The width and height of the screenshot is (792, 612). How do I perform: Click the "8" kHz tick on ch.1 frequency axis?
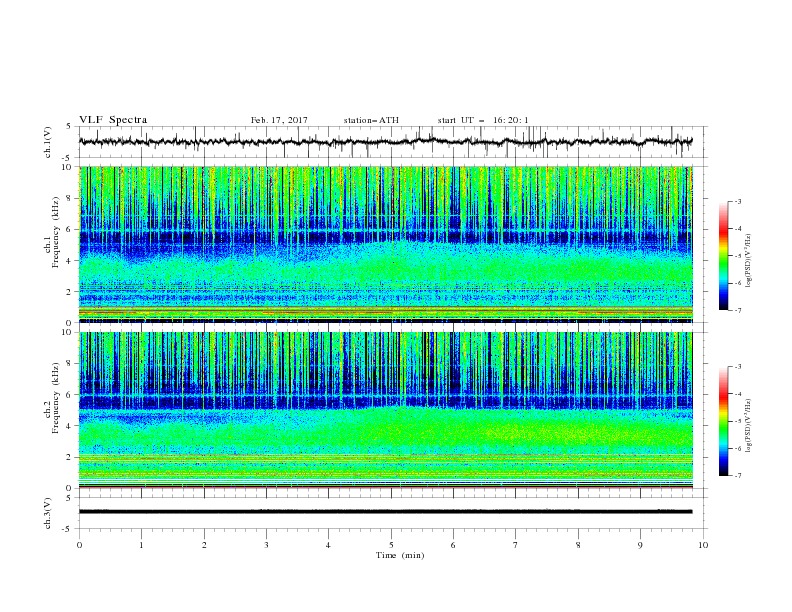[x=69, y=198]
